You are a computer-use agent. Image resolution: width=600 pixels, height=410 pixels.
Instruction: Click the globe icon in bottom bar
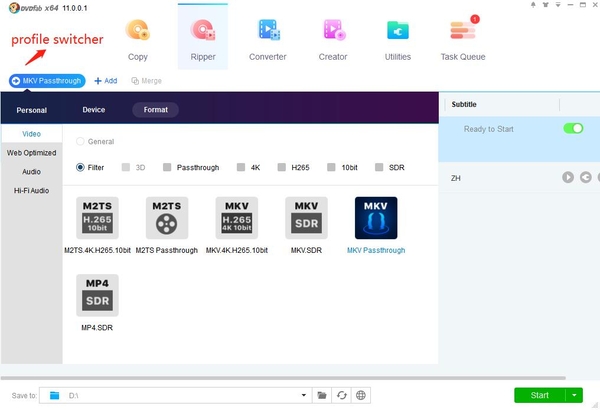point(361,395)
